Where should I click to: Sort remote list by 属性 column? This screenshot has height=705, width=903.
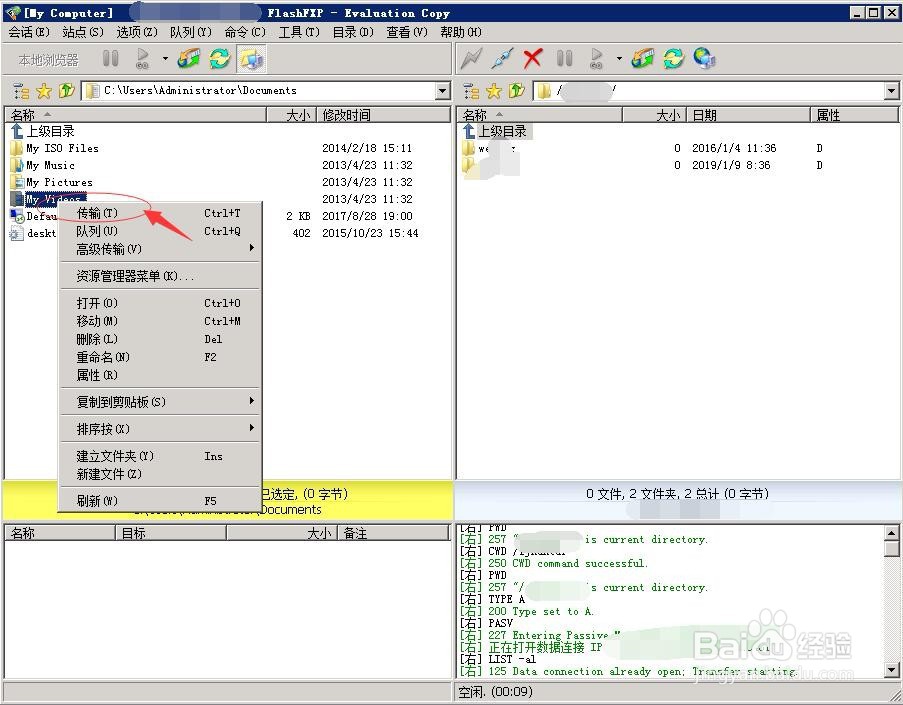tap(854, 115)
